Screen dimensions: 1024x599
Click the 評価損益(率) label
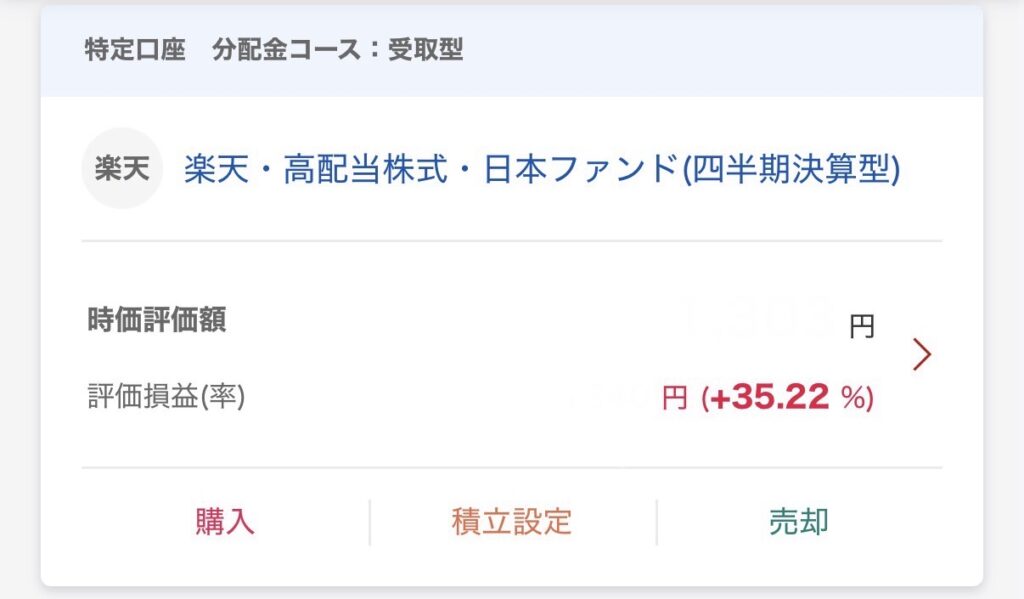click(166, 397)
